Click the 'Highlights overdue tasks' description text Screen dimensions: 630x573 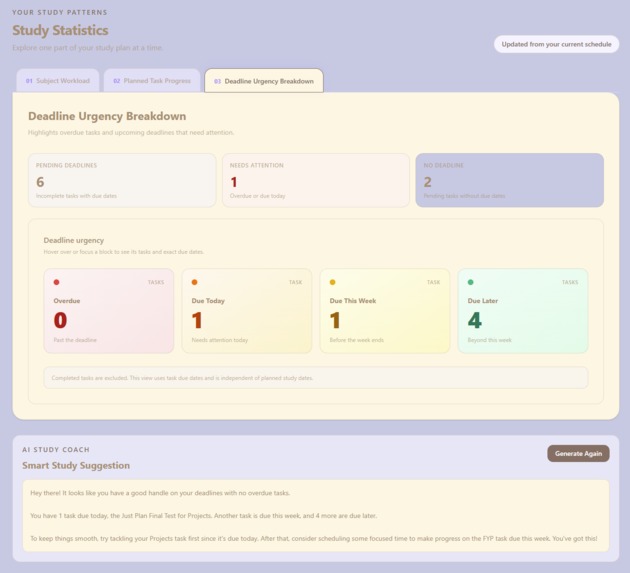coord(131,132)
